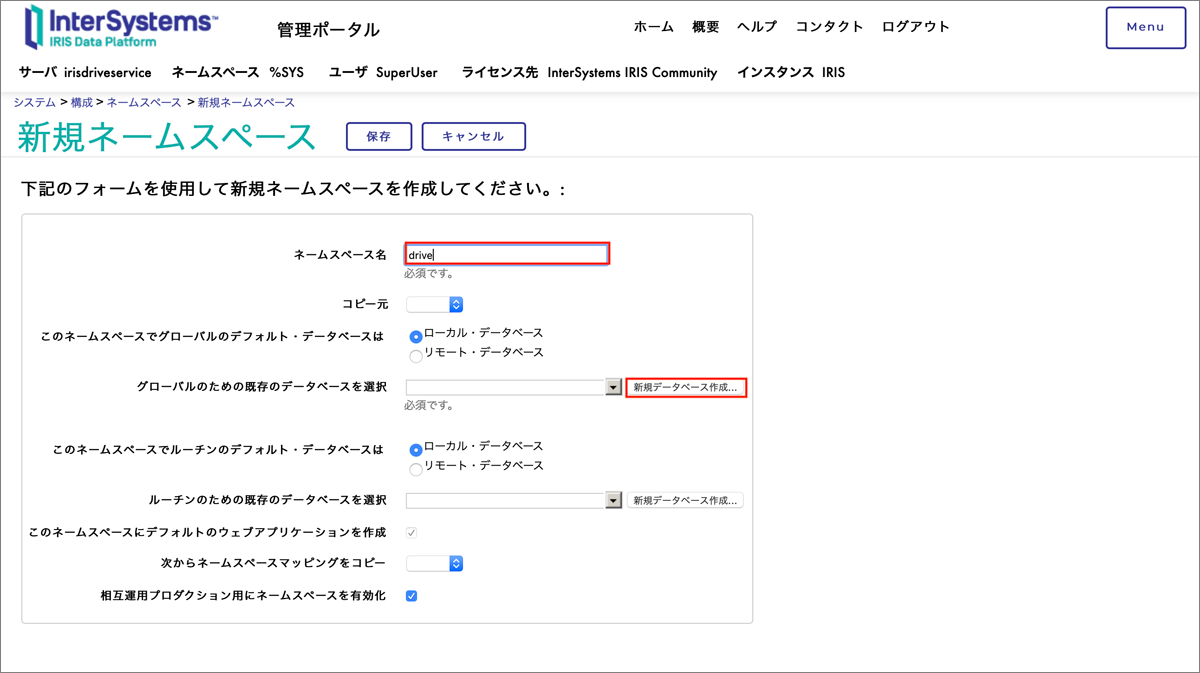Click the システム breadcrumb link
The image size is (1200, 673).
(34, 103)
